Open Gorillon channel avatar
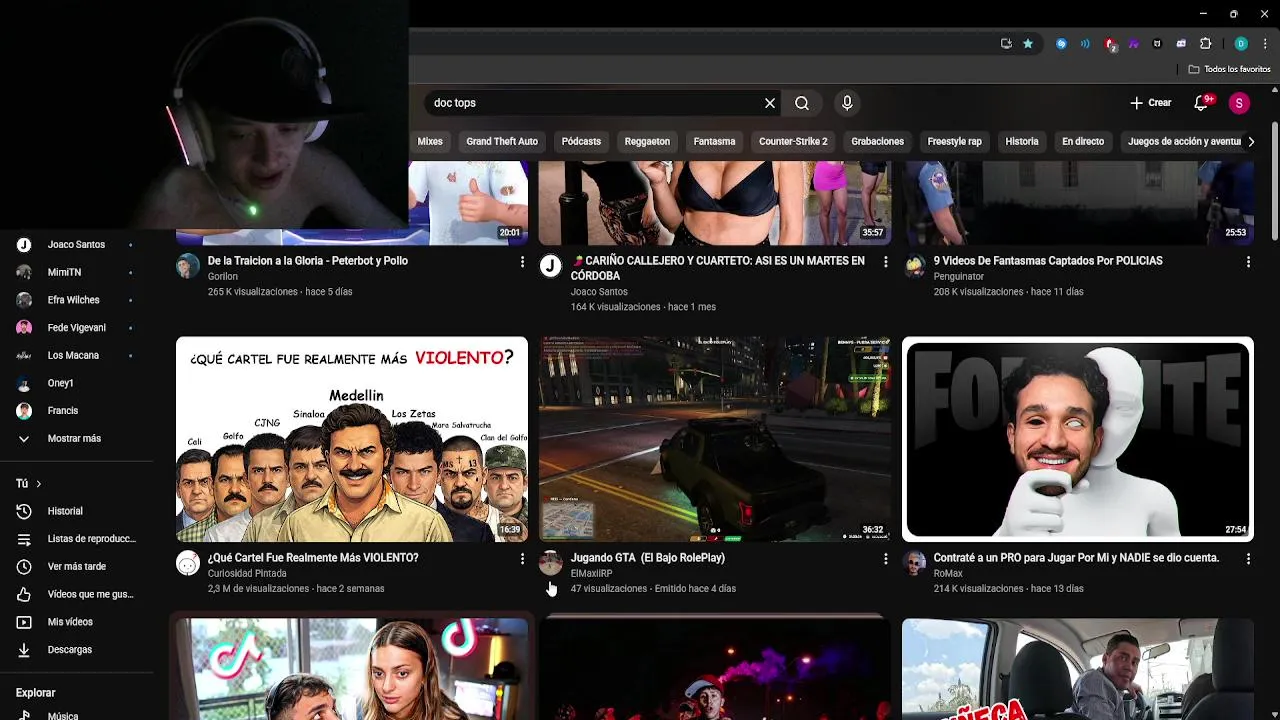The image size is (1280, 720). coord(188,266)
